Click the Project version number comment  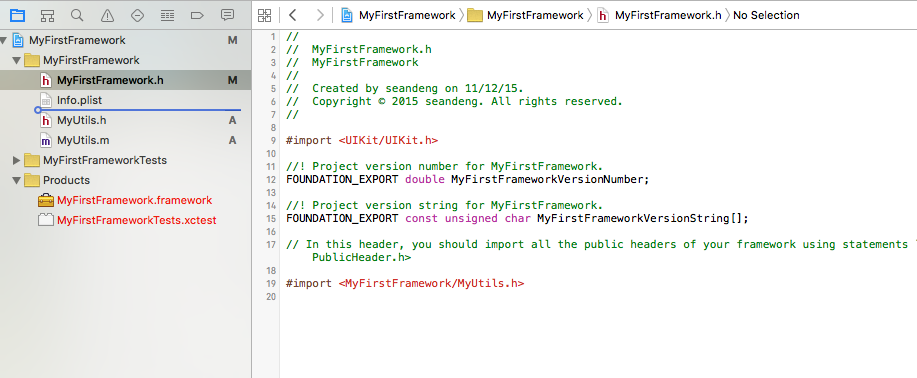tap(444, 166)
